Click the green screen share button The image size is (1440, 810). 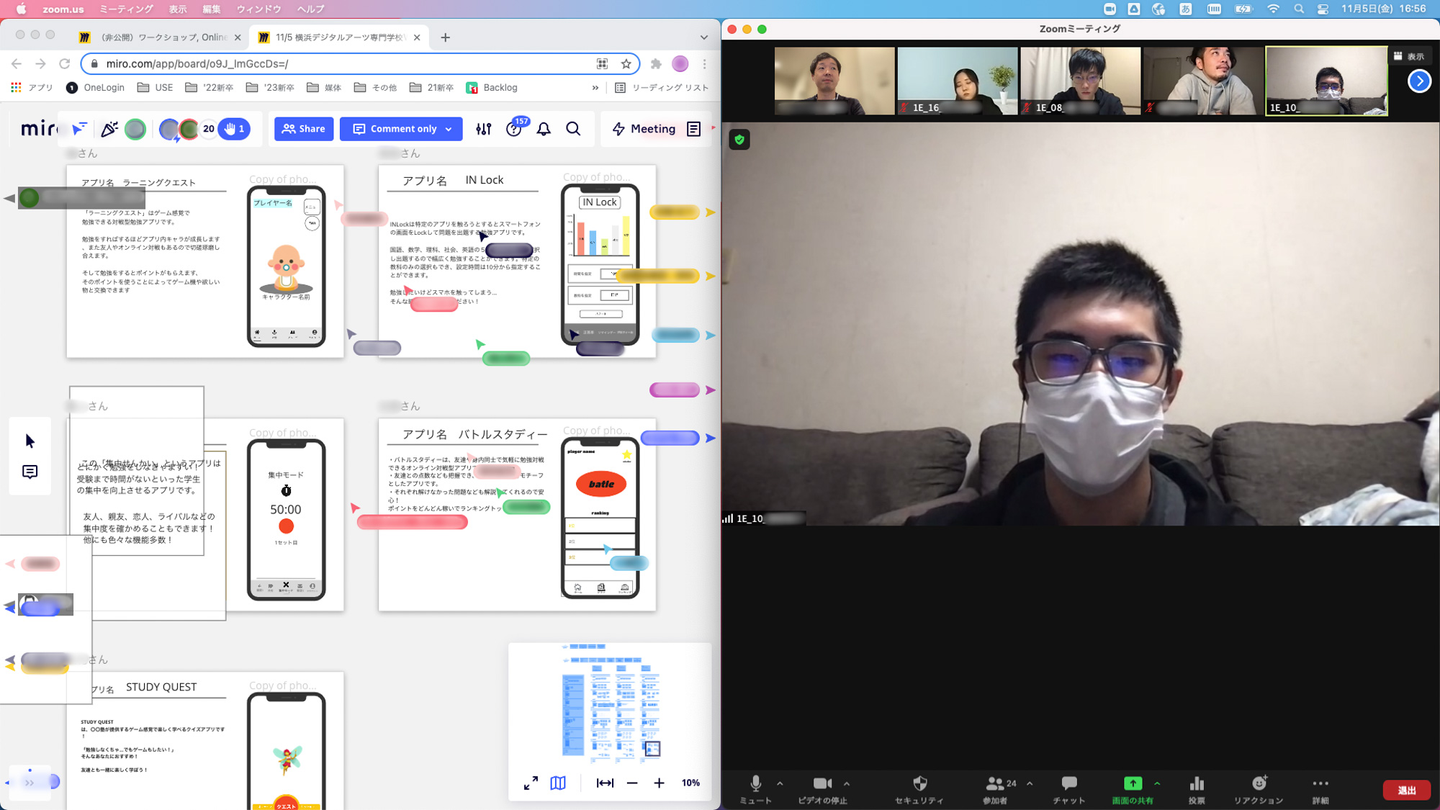[x=1132, y=789]
